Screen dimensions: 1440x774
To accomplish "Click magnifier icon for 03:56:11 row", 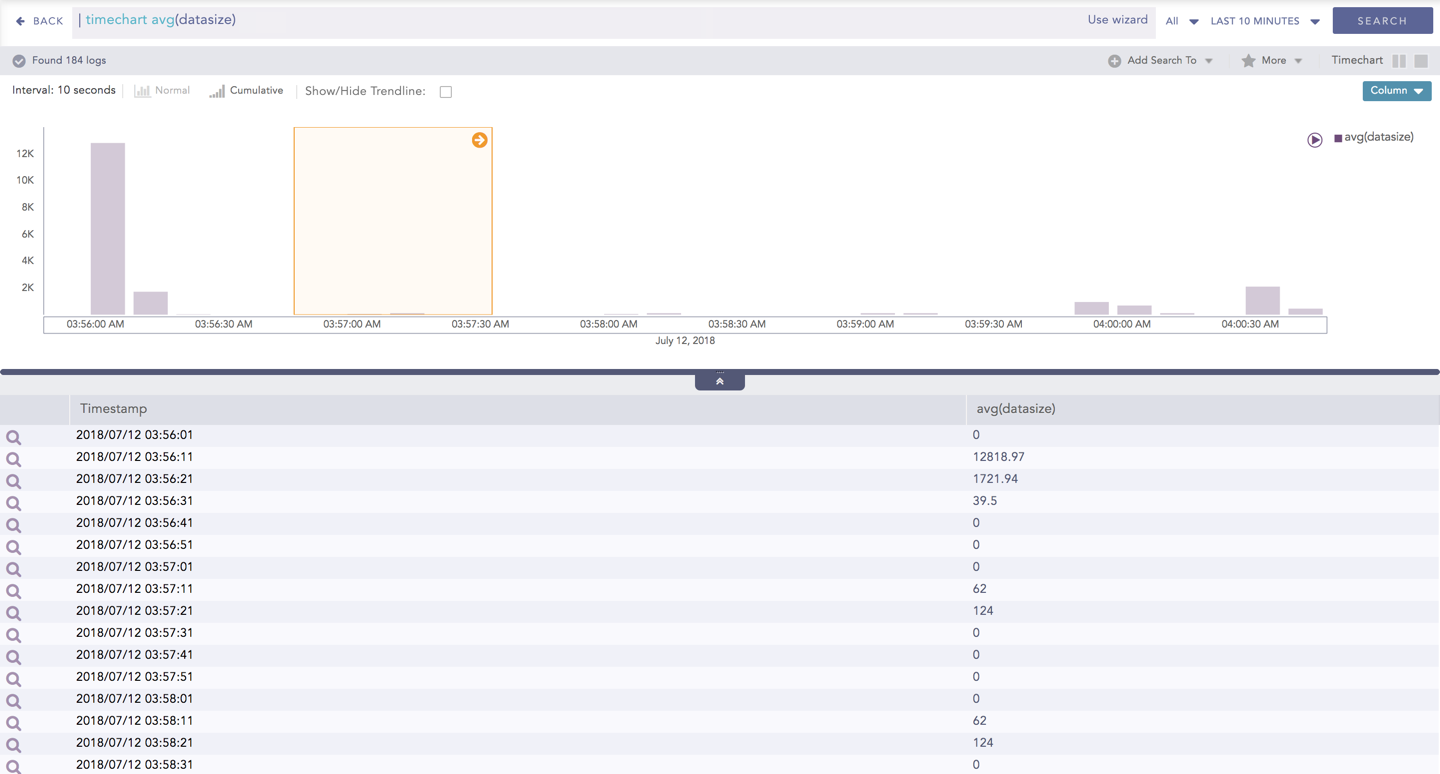I will pos(14,459).
